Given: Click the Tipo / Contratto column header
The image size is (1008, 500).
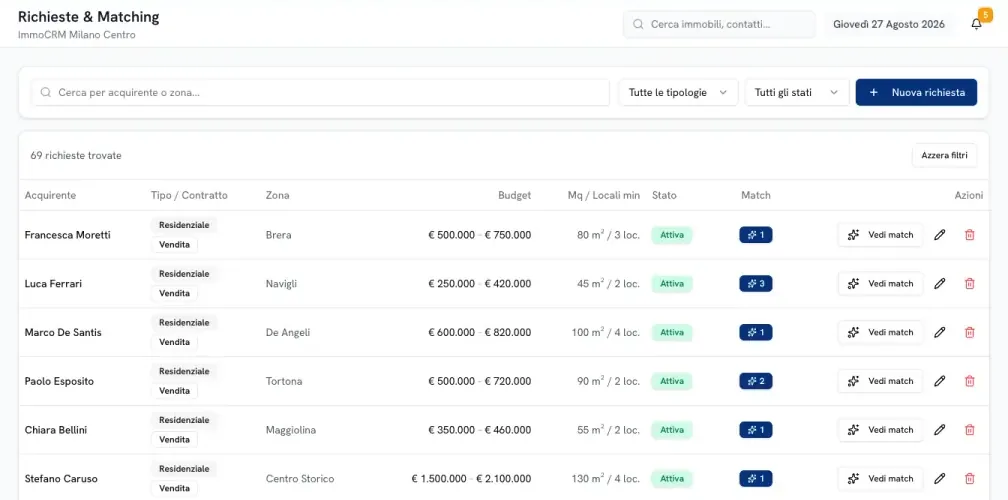Looking at the screenshot, I should 189,195.
